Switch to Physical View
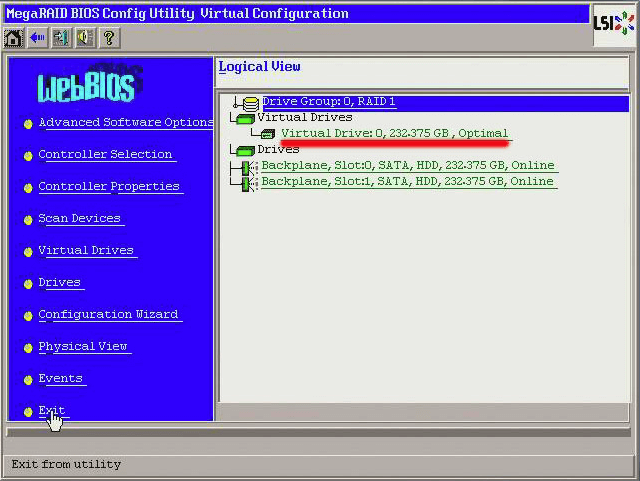The width and height of the screenshot is (640, 481). 82,347
